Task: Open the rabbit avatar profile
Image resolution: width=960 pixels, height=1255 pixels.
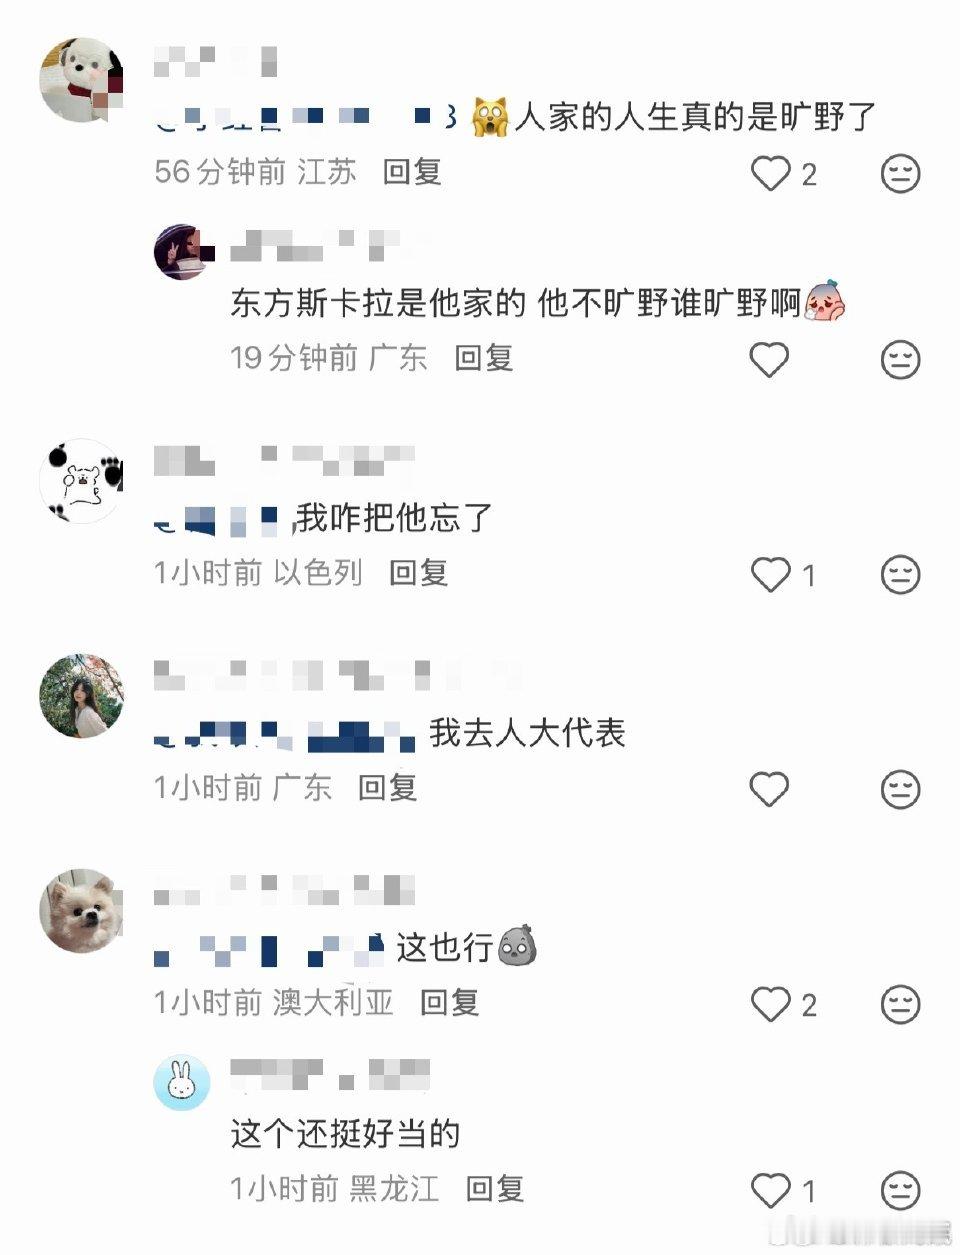Action: 182,1082
